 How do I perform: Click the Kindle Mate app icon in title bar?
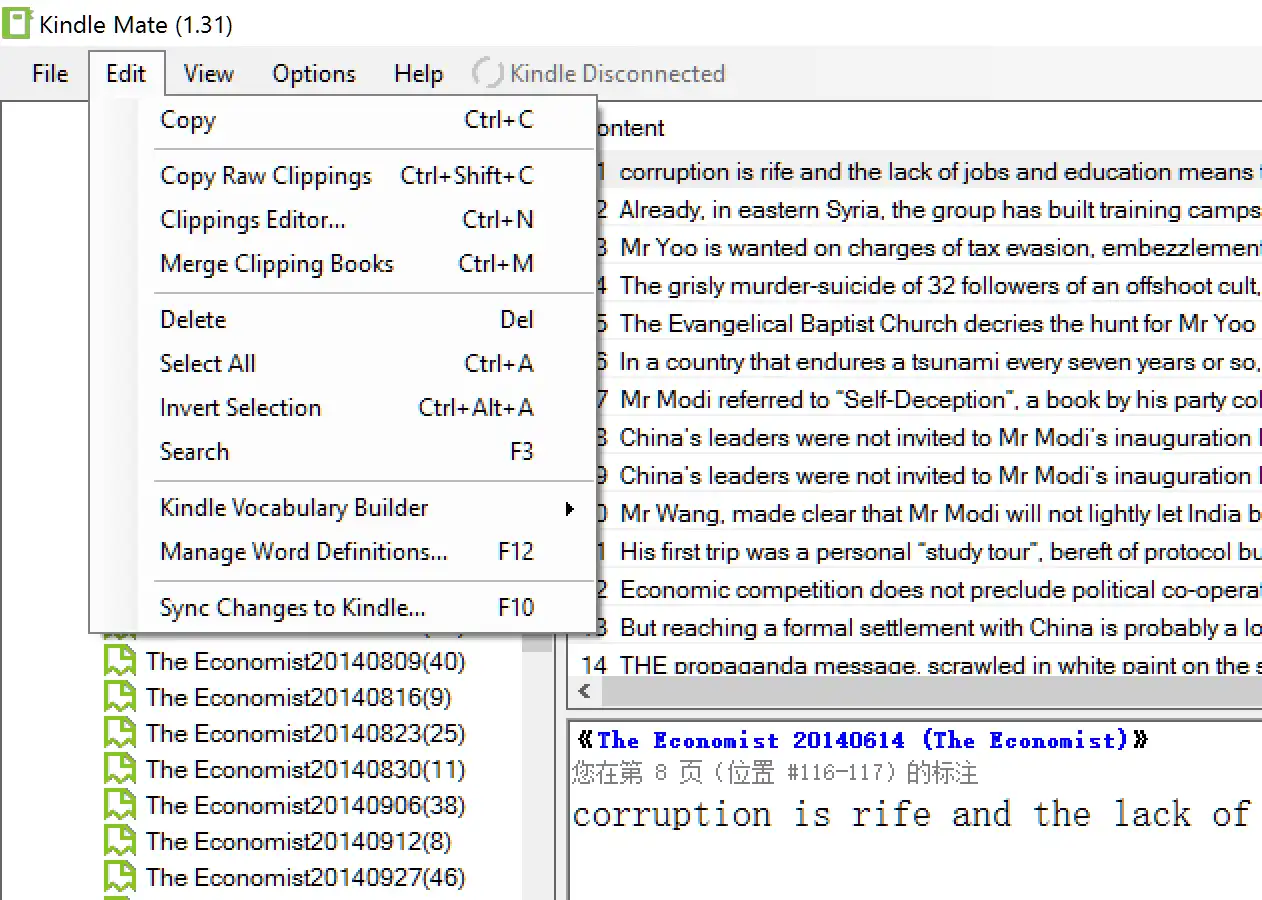[17, 23]
